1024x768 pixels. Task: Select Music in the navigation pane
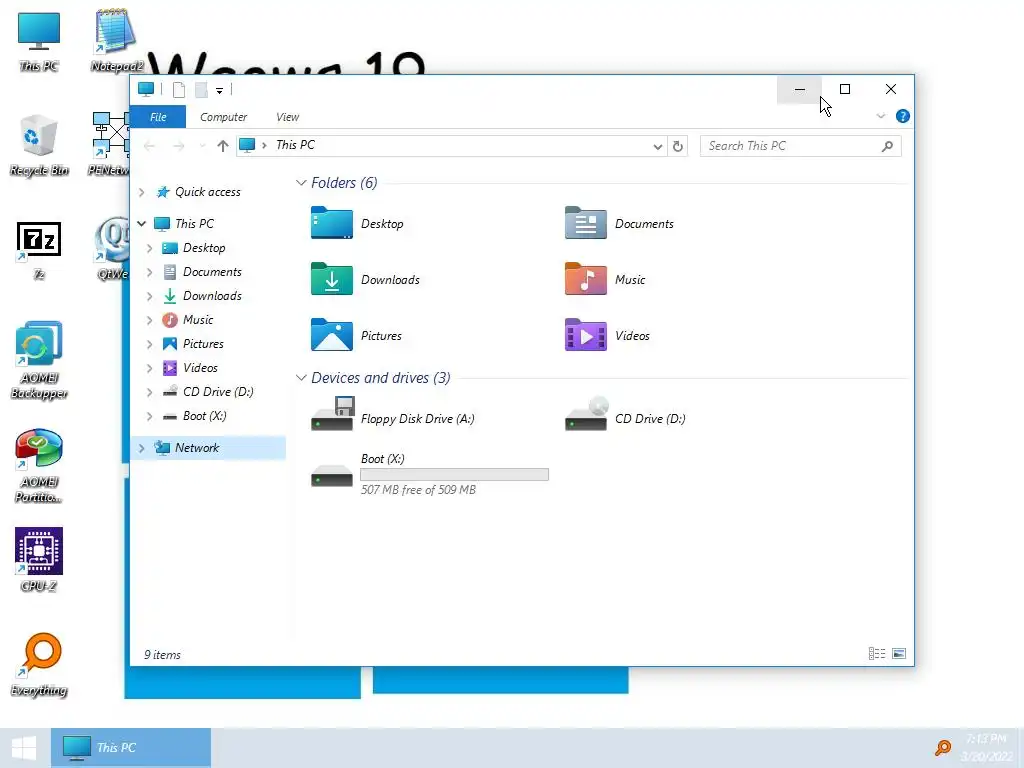tap(198, 320)
